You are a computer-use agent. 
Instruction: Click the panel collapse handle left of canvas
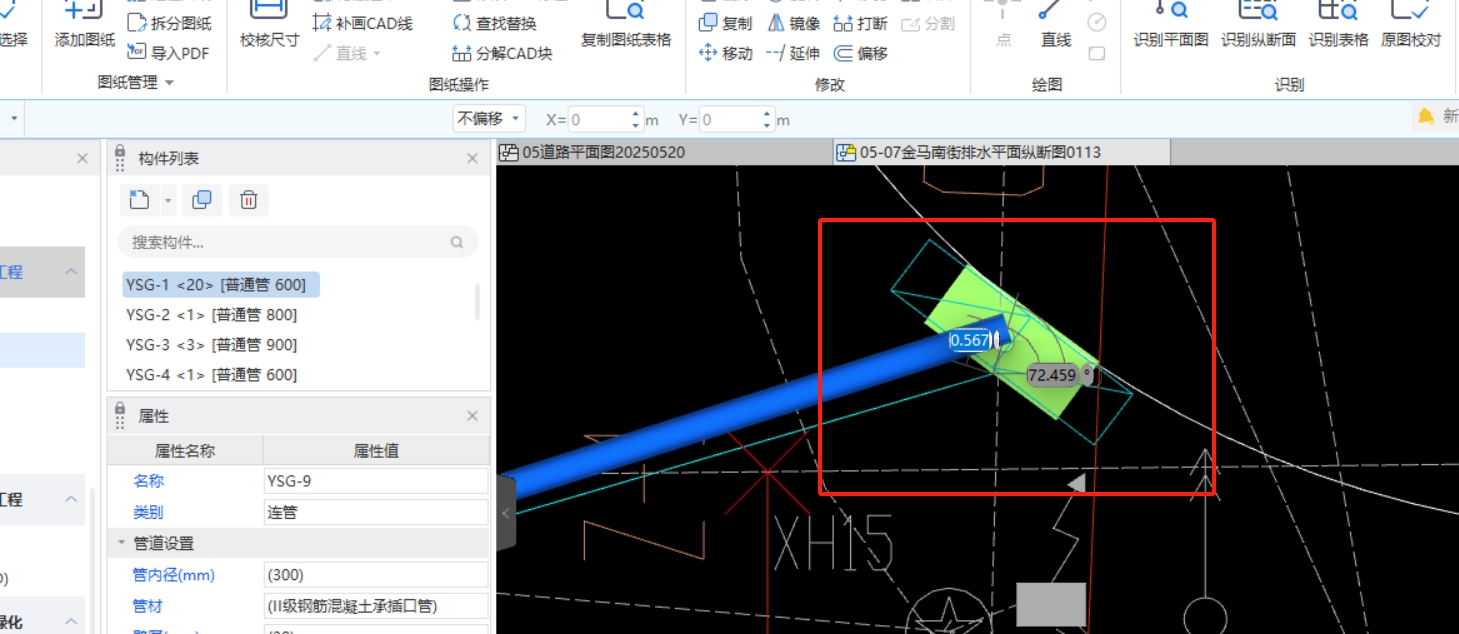click(506, 513)
